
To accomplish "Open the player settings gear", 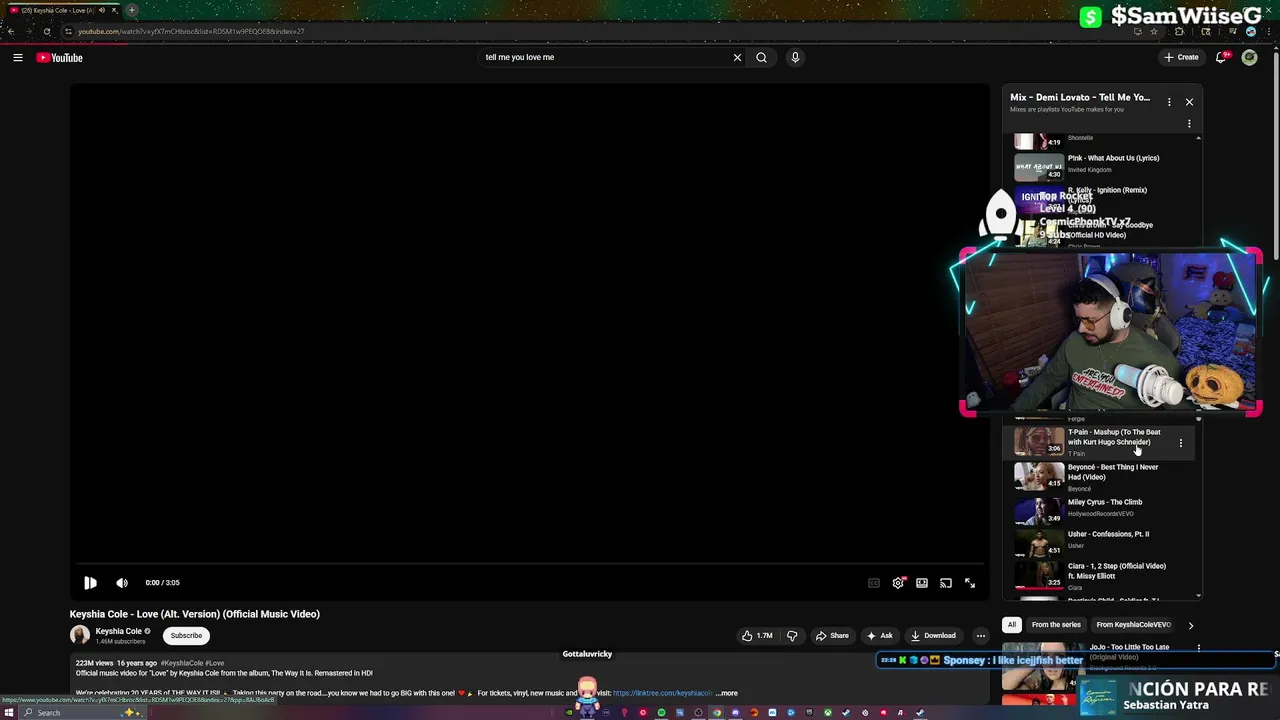I will [x=898, y=583].
